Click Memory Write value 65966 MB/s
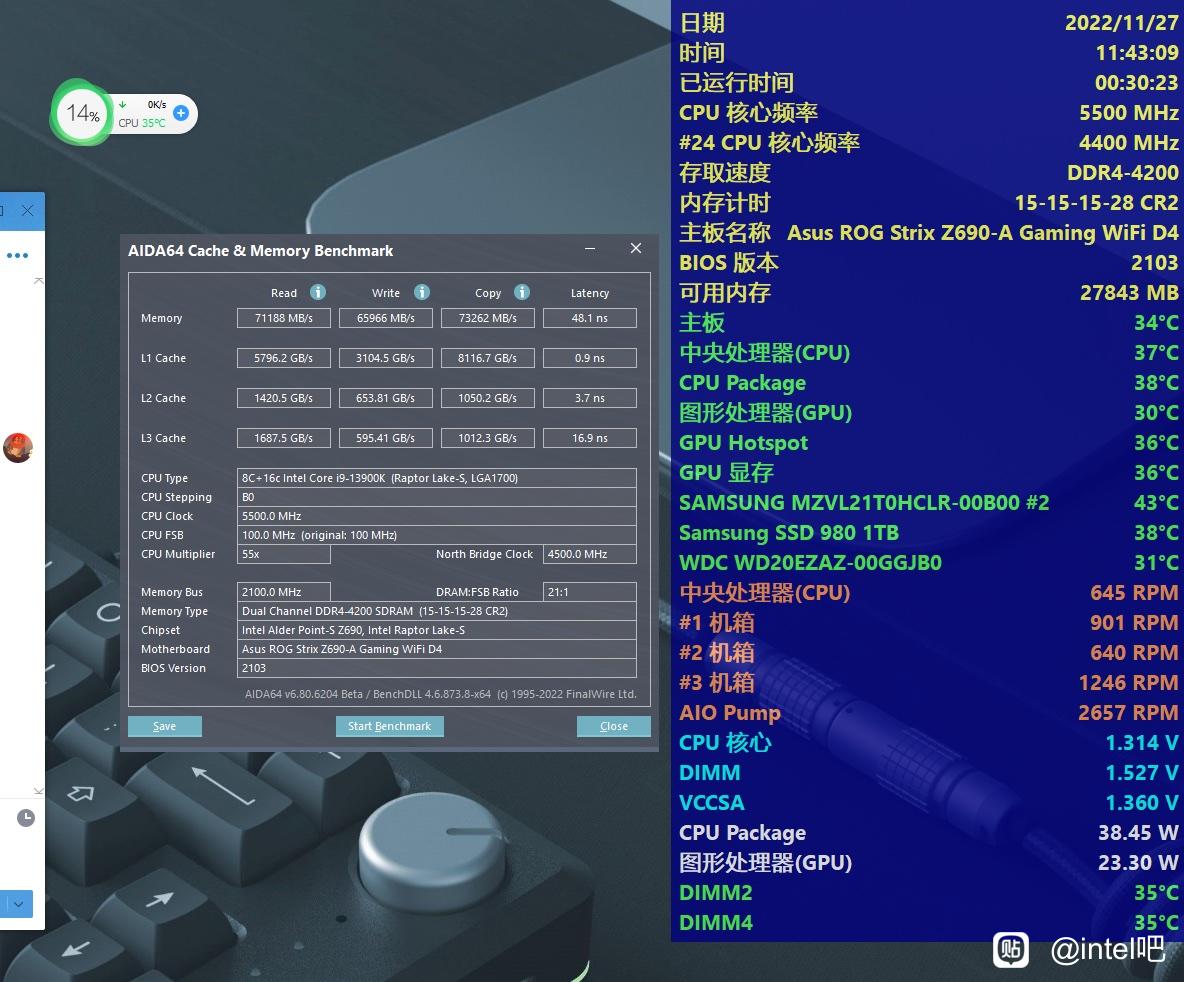1184x982 pixels. coord(386,318)
